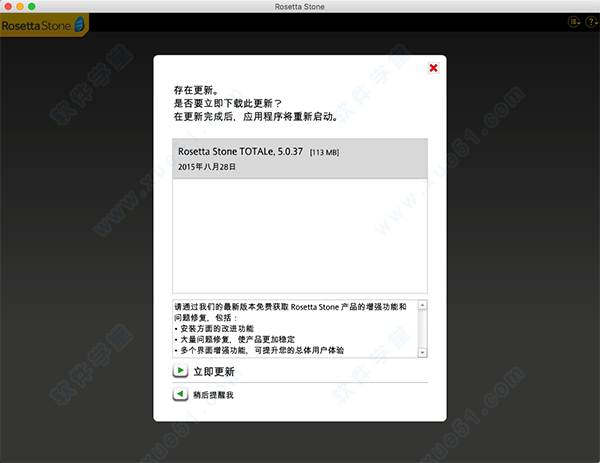Click the red macOS close window button
Screen dimensions: 600x463
[x=8, y=6]
